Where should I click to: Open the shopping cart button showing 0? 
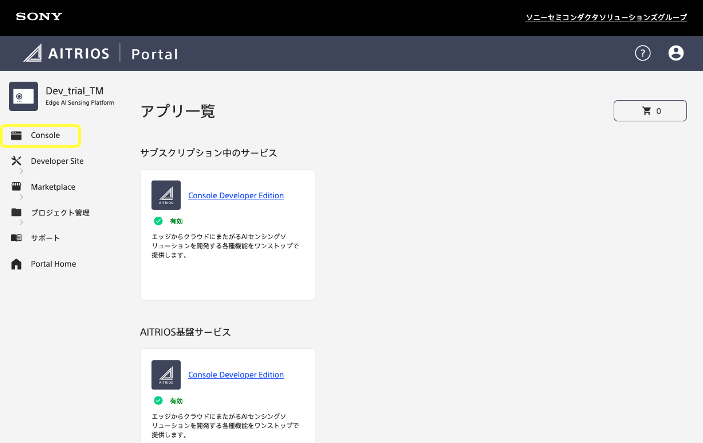[x=650, y=111]
